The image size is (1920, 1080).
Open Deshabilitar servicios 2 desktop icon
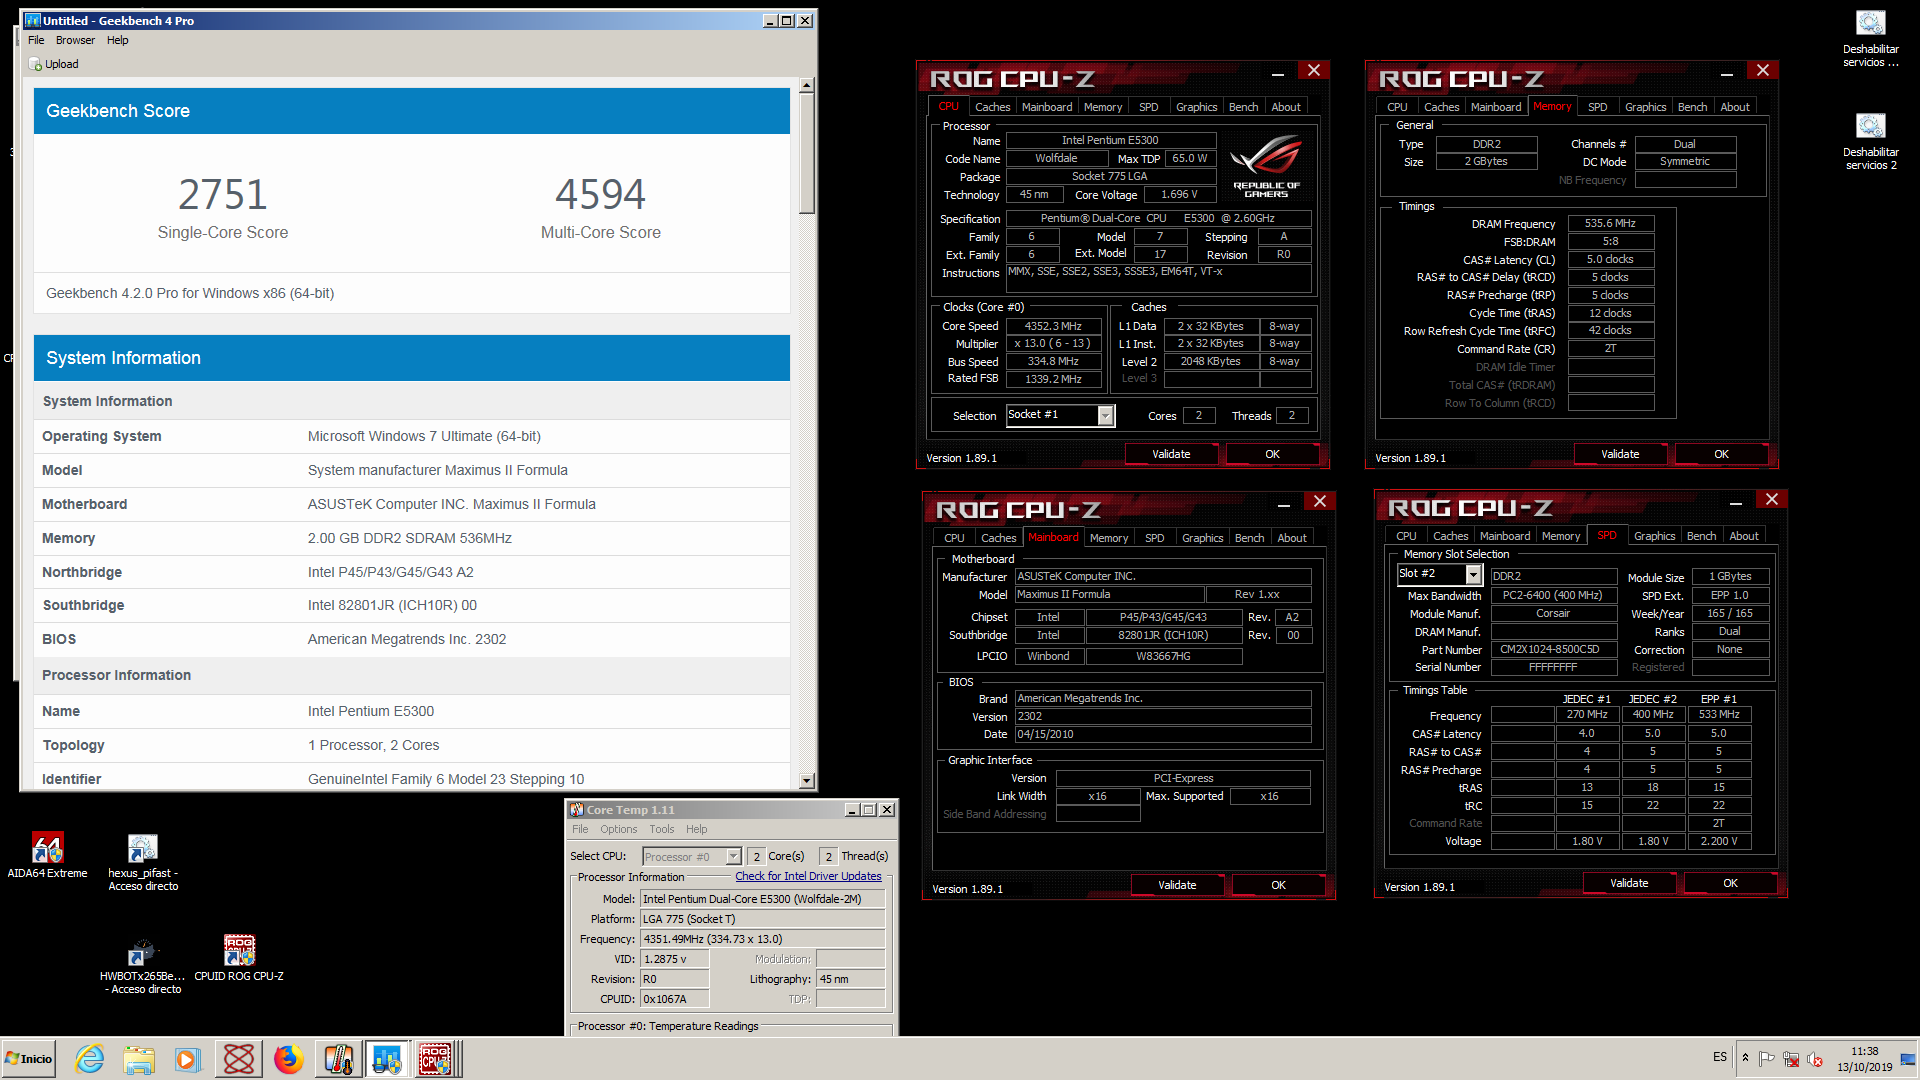coord(1870,142)
